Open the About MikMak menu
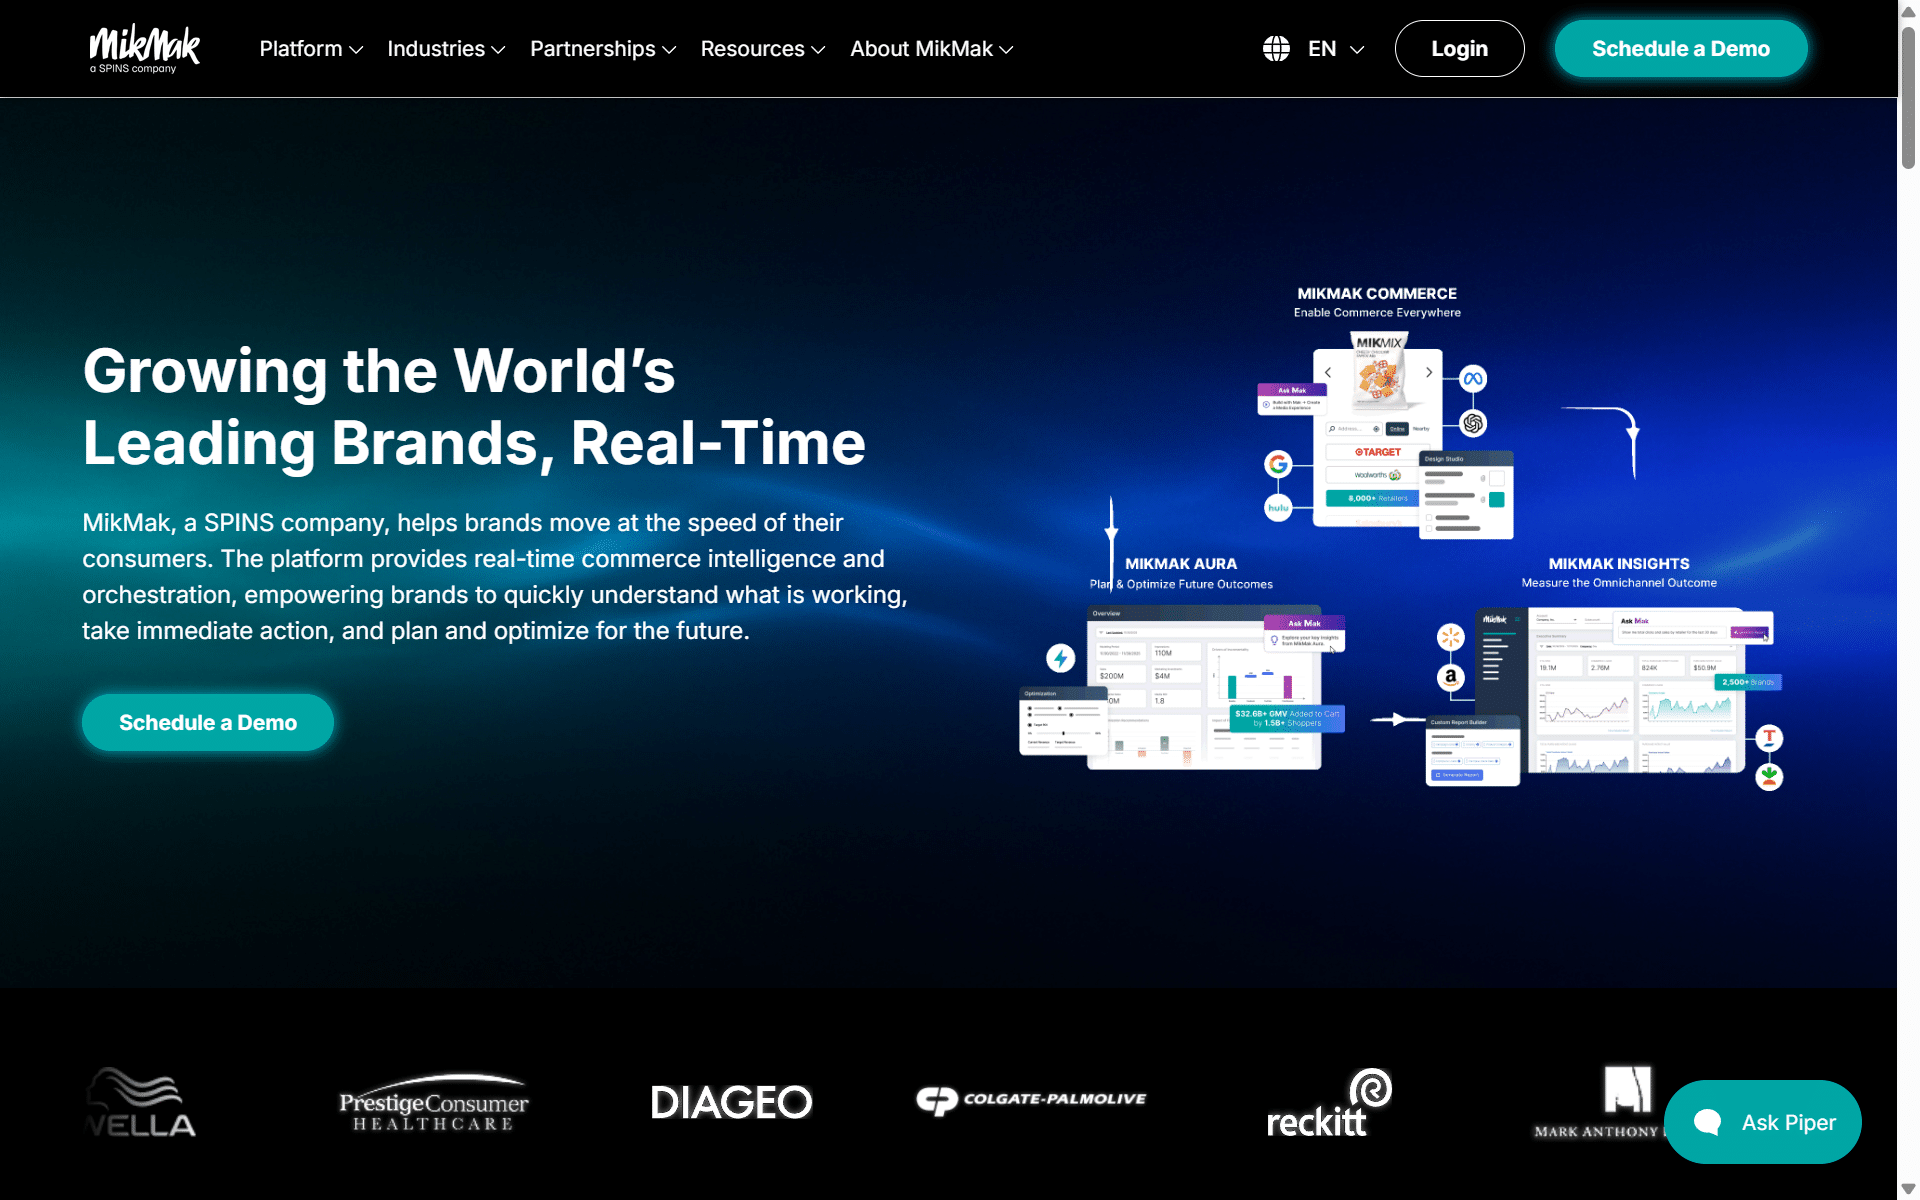The width and height of the screenshot is (1920, 1200). 932,49
